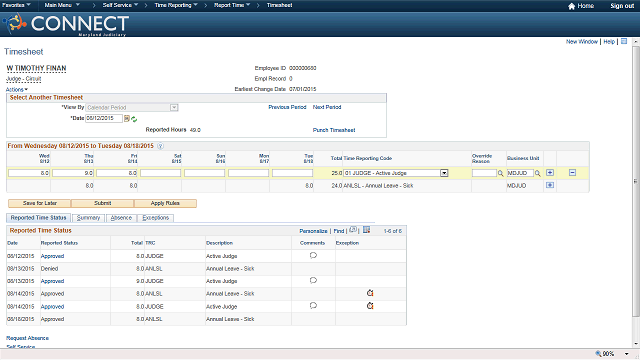Open Report Time breadcrumb menu
The width and height of the screenshot is (640, 360).
click(x=232, y=5)
